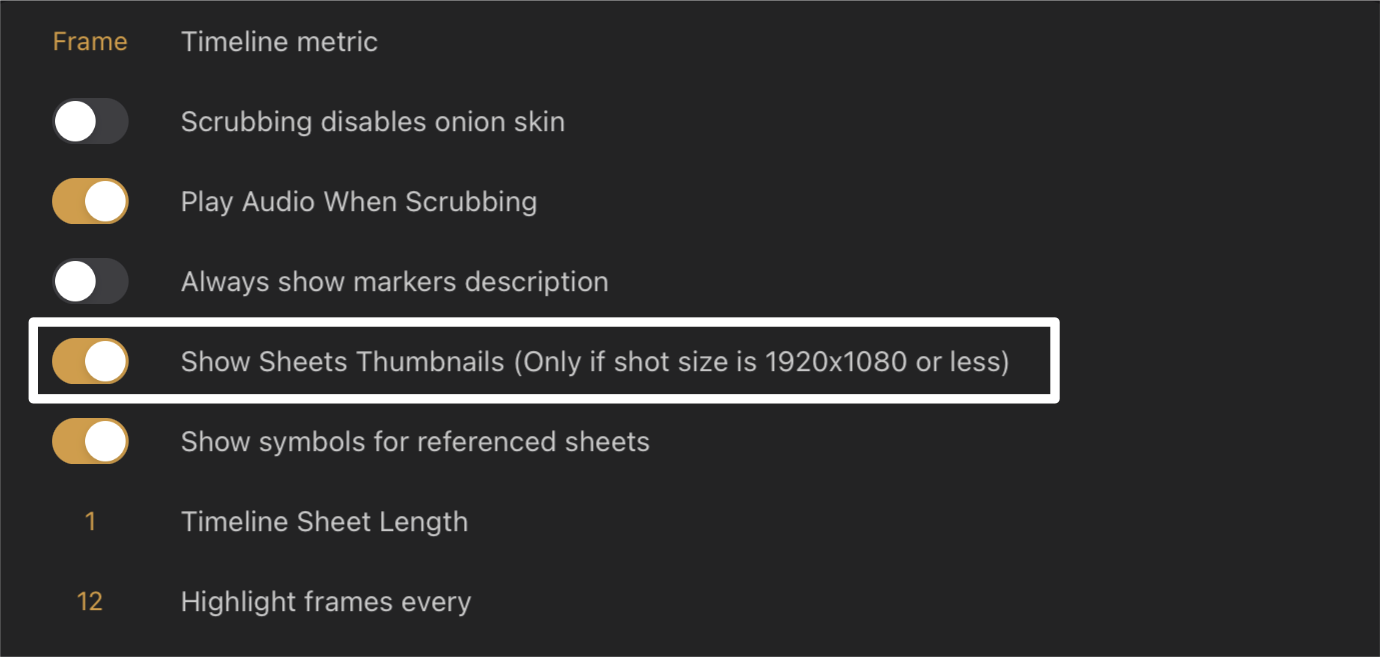Edit the sheet length number field

[90, 522]
